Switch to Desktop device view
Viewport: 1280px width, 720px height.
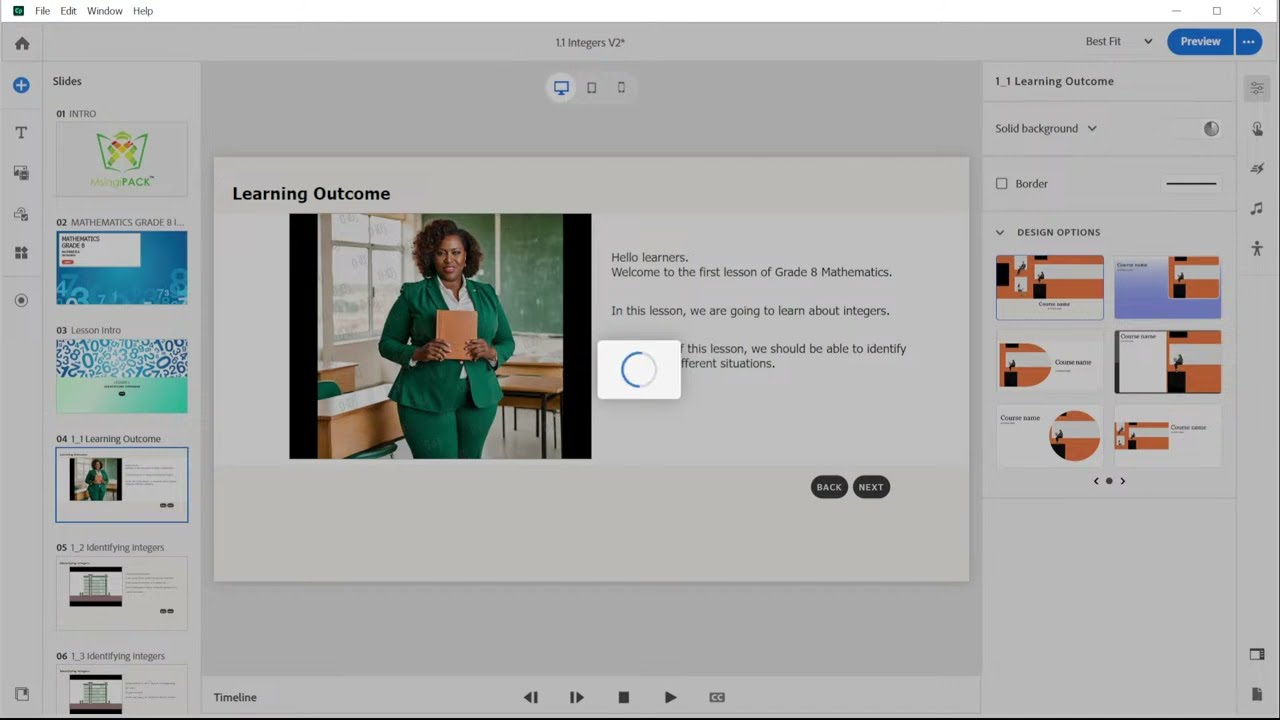pyautogui.click(x=561, y=87)
